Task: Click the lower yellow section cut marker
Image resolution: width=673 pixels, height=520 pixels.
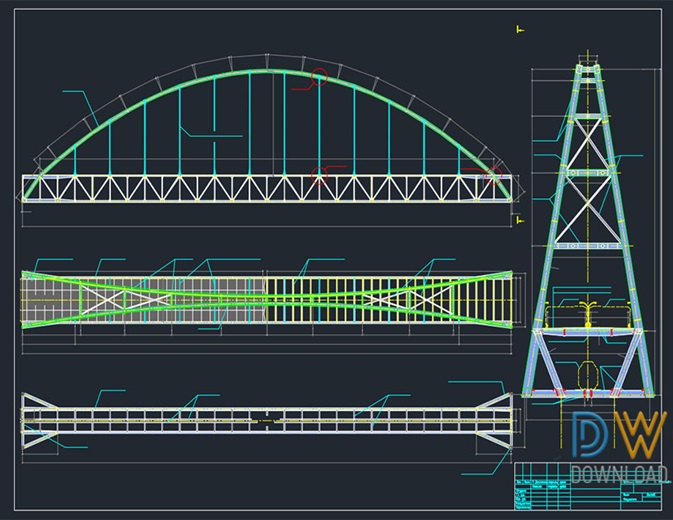Action: [520, 221]
